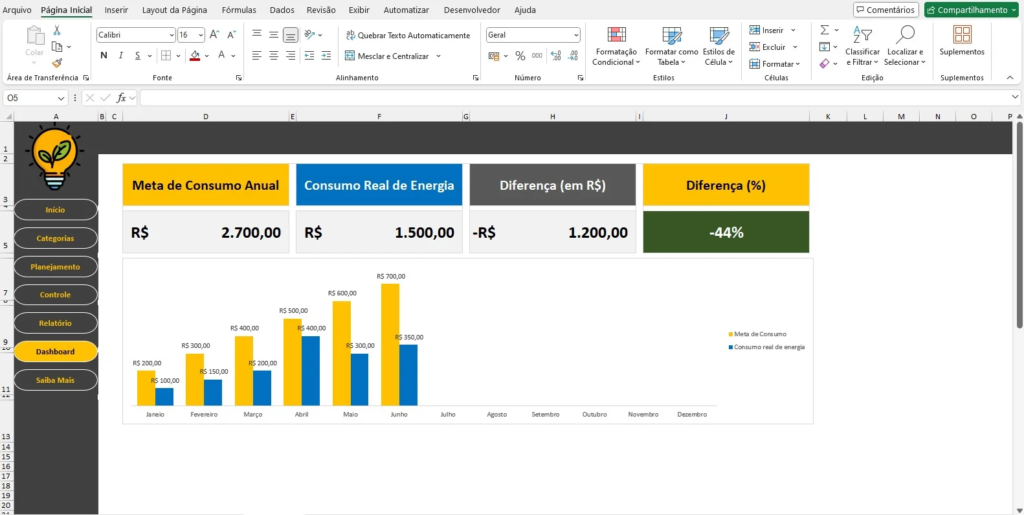
Task: Increase font size with the larger A icon
Action: 215,34
